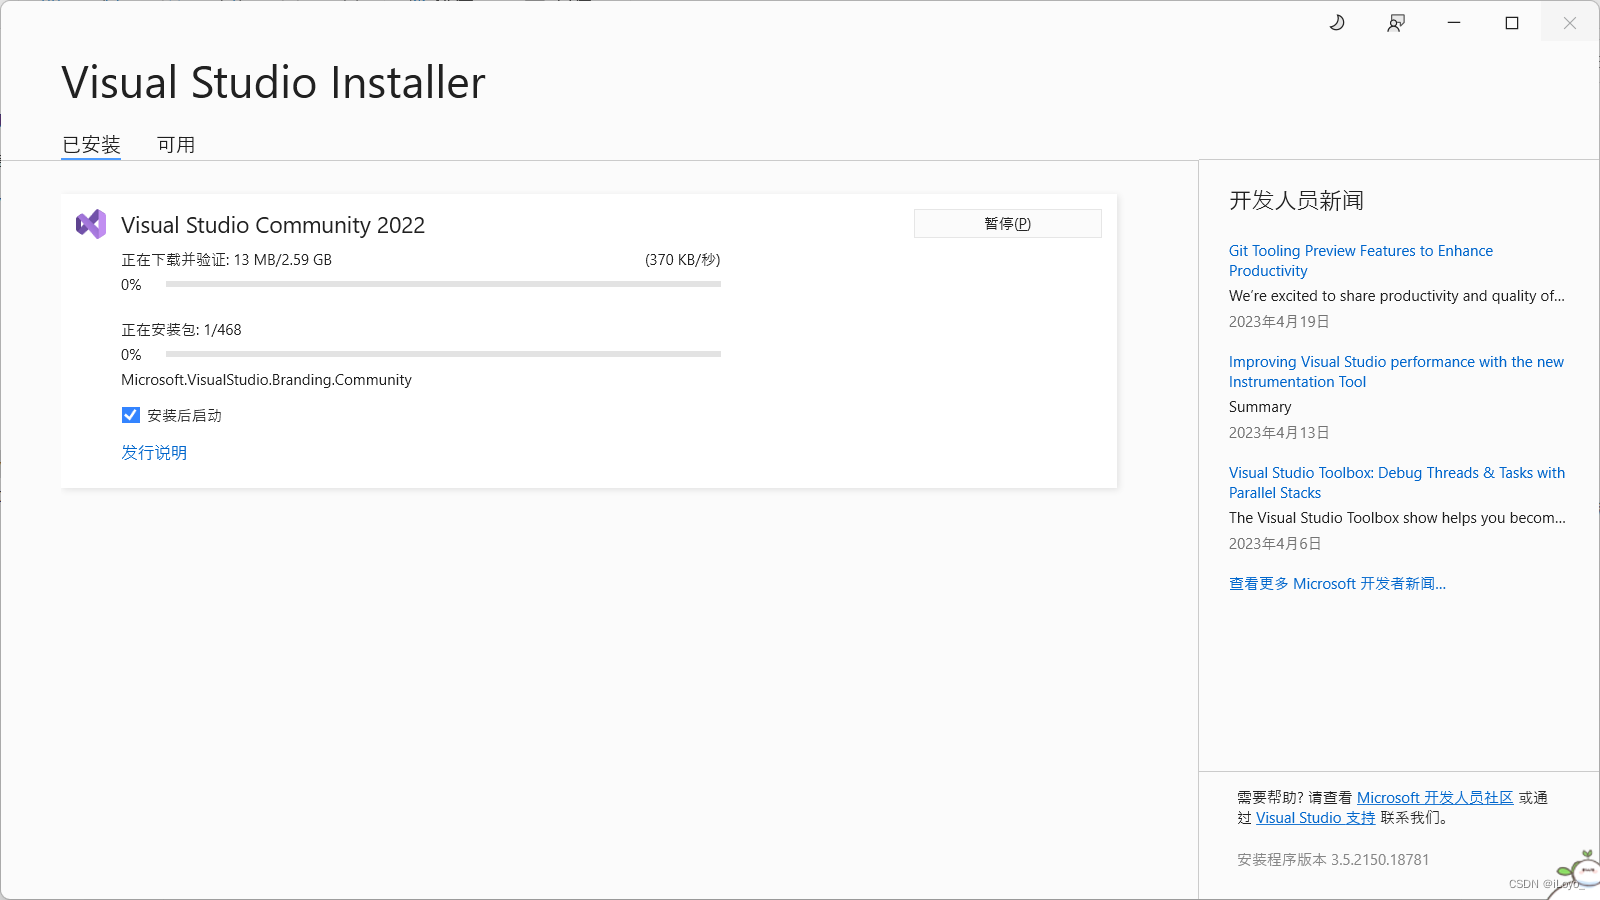Open Microsoft 开发人员社区 link
The image size is (1600, 900).
click(1435, 798)
